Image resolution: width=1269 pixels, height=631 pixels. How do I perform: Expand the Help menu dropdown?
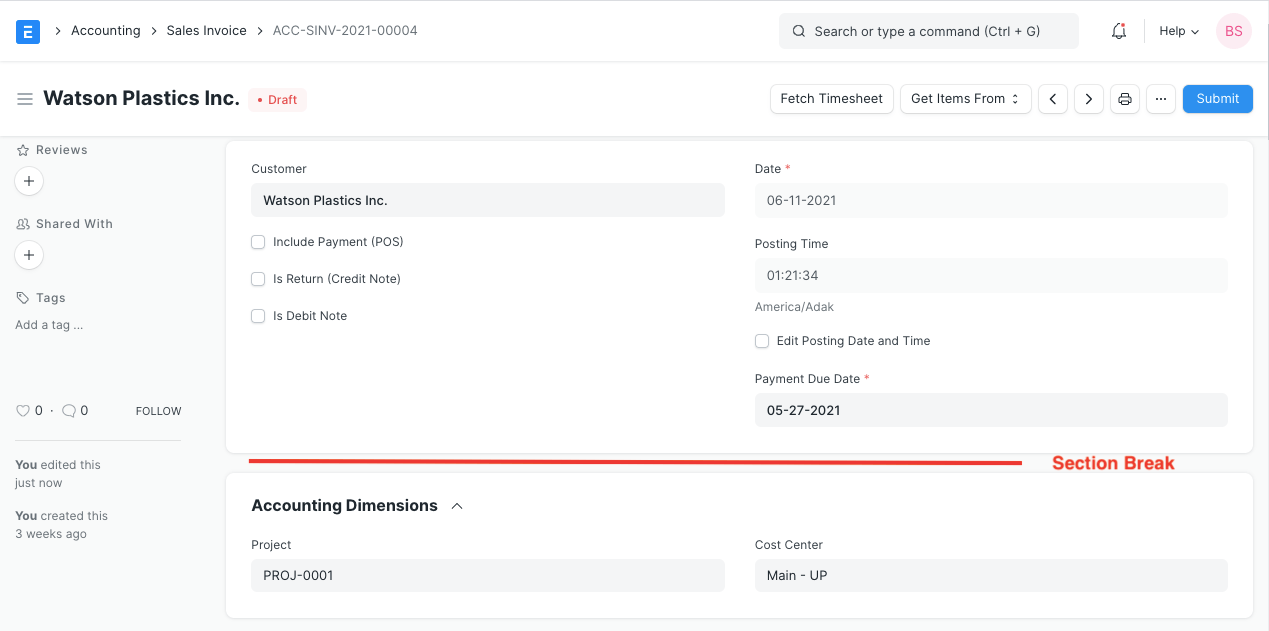point(1178,31)
